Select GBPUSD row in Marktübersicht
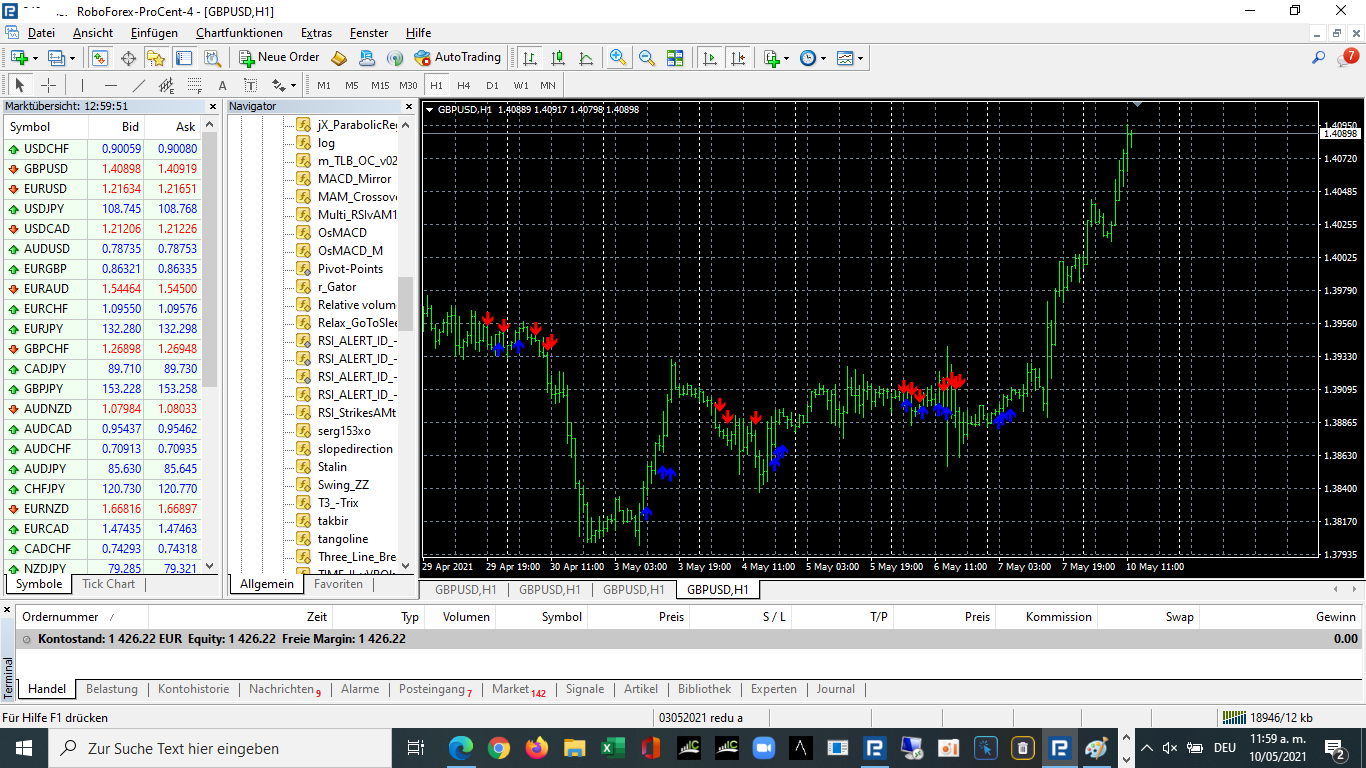This screenshot has height=768, width=1366. 46,169
